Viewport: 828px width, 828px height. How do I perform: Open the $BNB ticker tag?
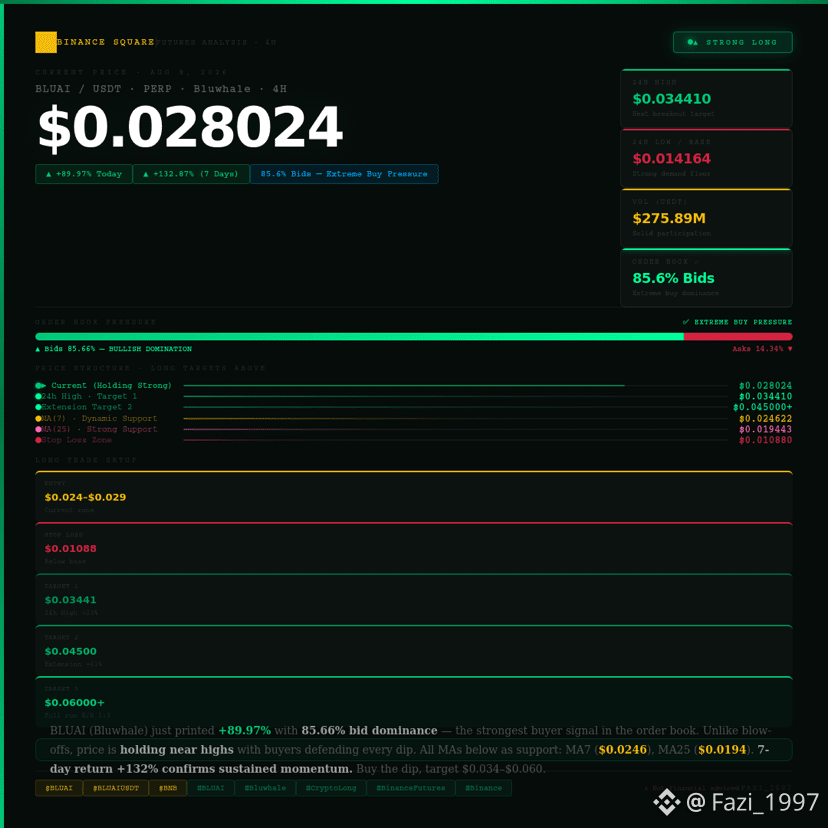[x=167, y=788]
